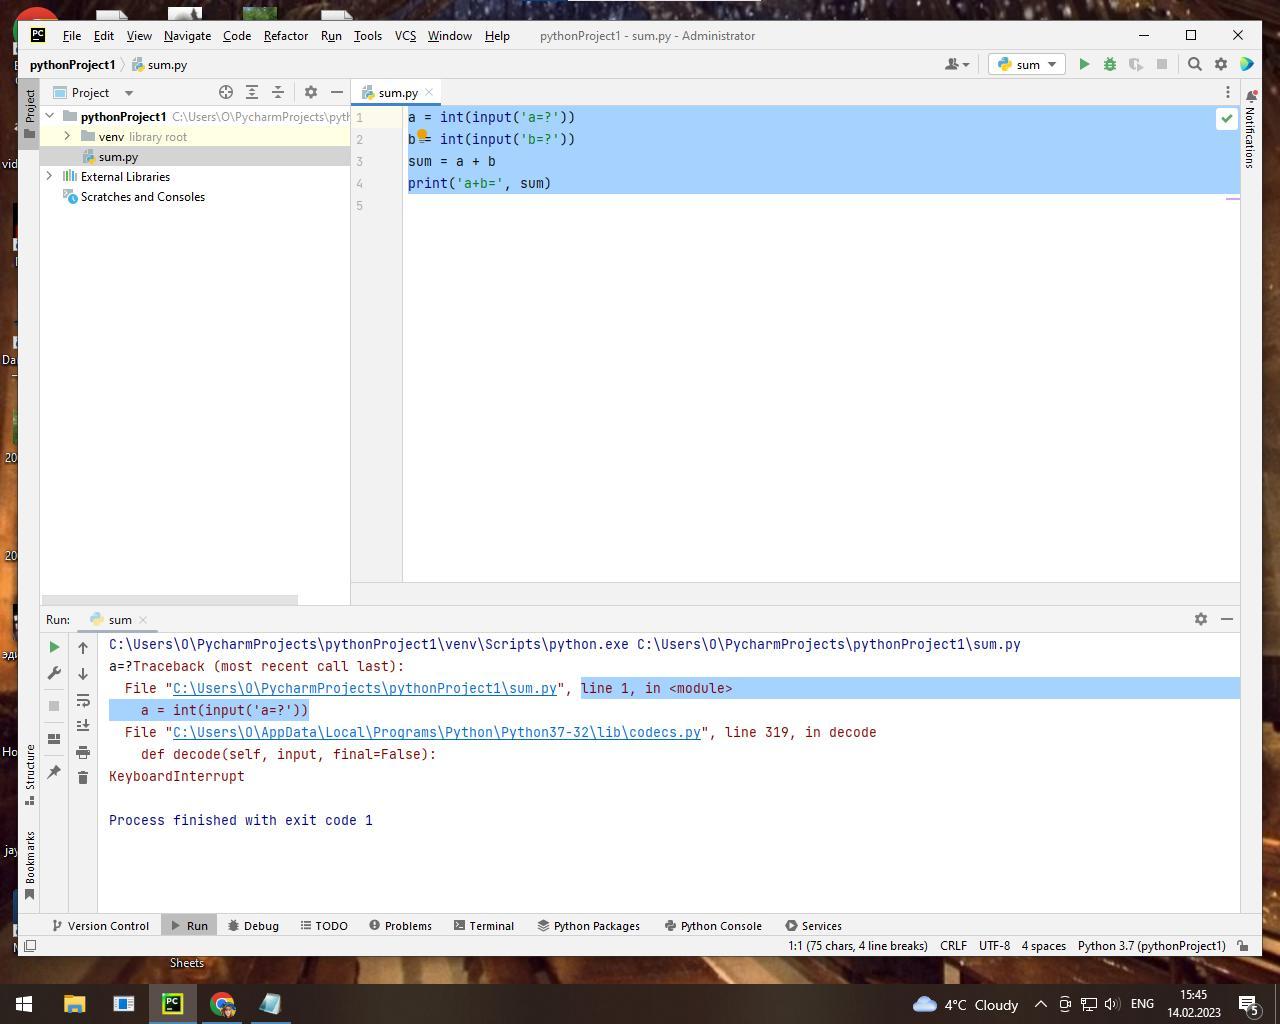Pin the Run tab

pyautogui.click(x=54, y=772)
